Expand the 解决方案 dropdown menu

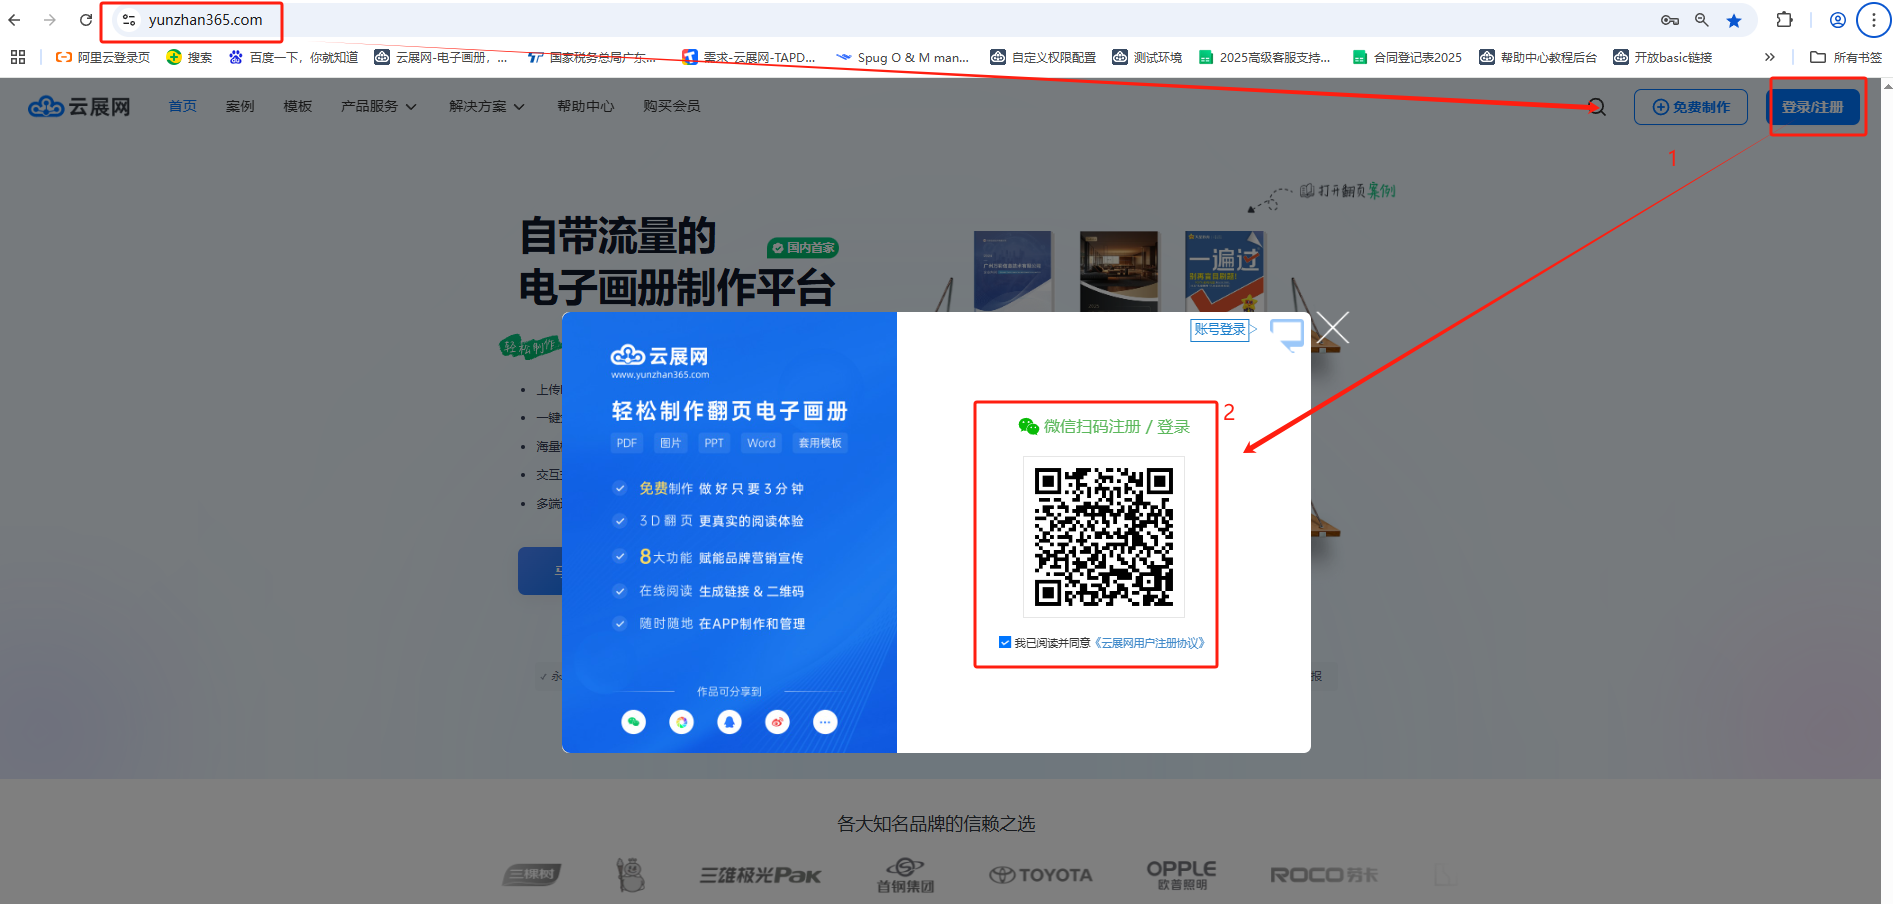pos(486,106)
